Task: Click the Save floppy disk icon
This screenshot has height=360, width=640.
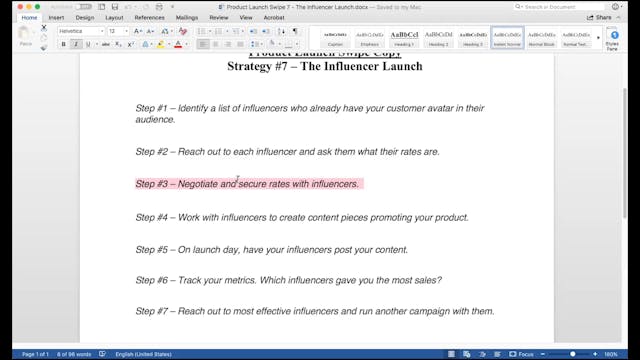Action: pos(115,7)
